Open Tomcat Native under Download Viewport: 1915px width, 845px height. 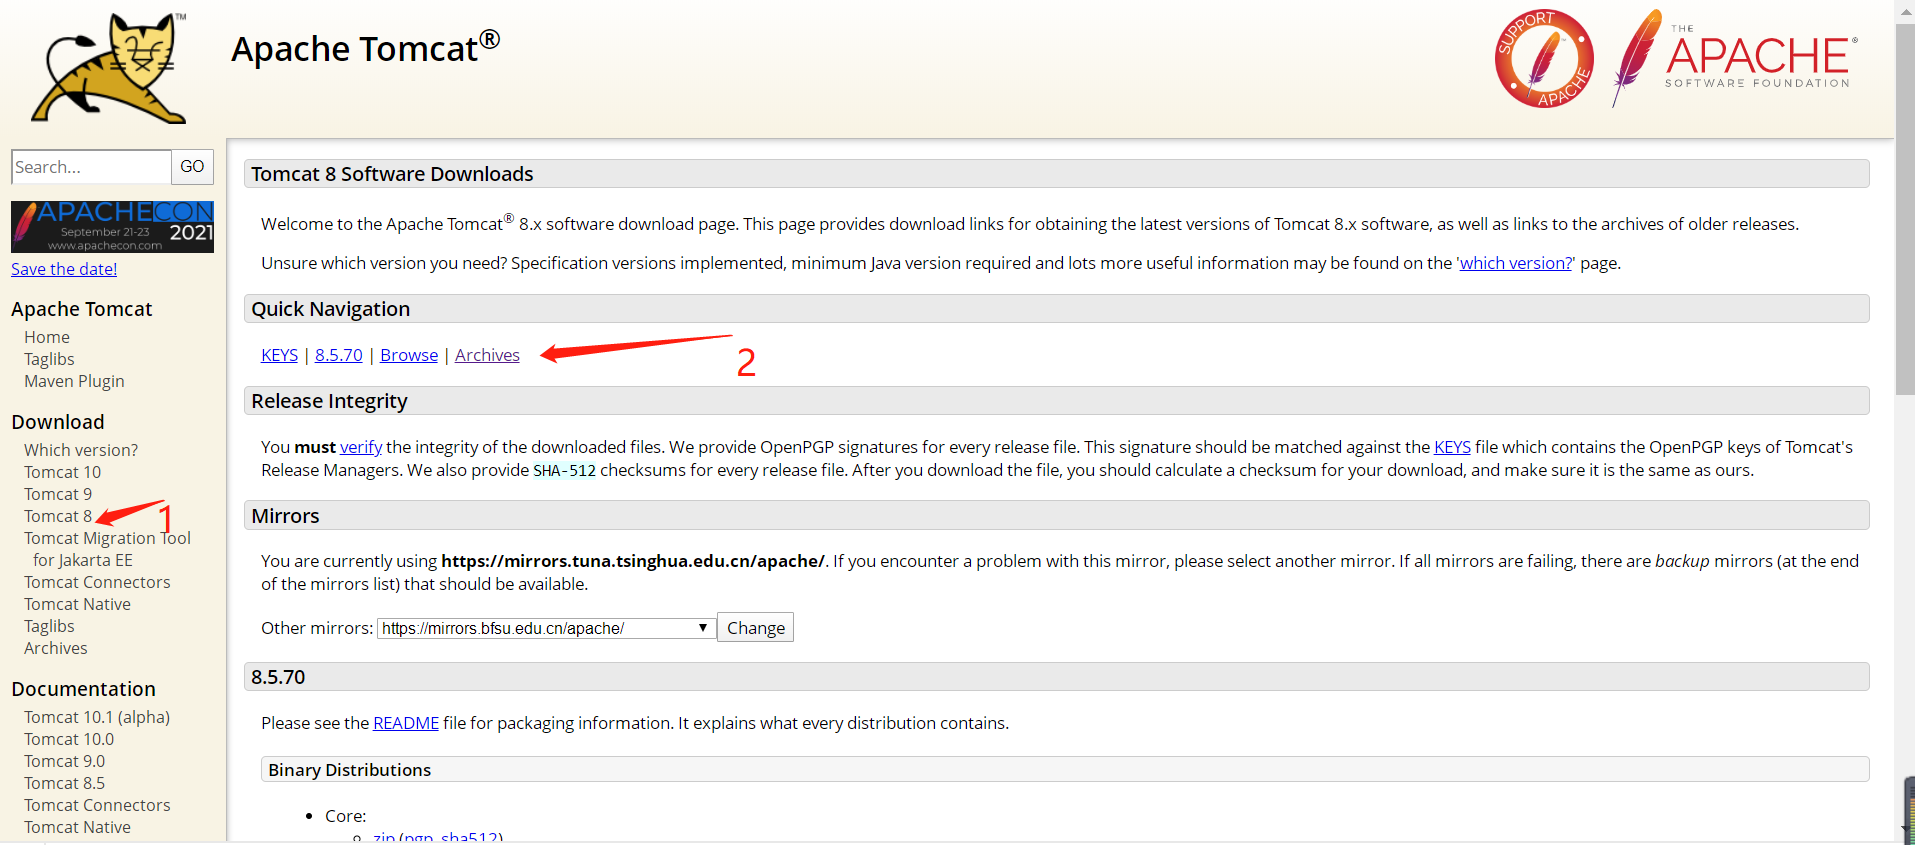coord(77,604)
